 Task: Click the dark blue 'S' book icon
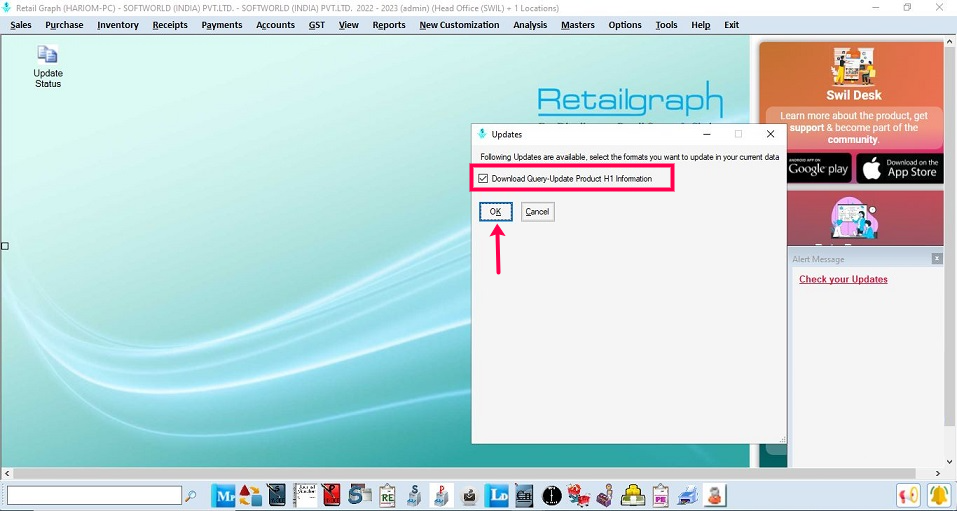click(278, 495)
